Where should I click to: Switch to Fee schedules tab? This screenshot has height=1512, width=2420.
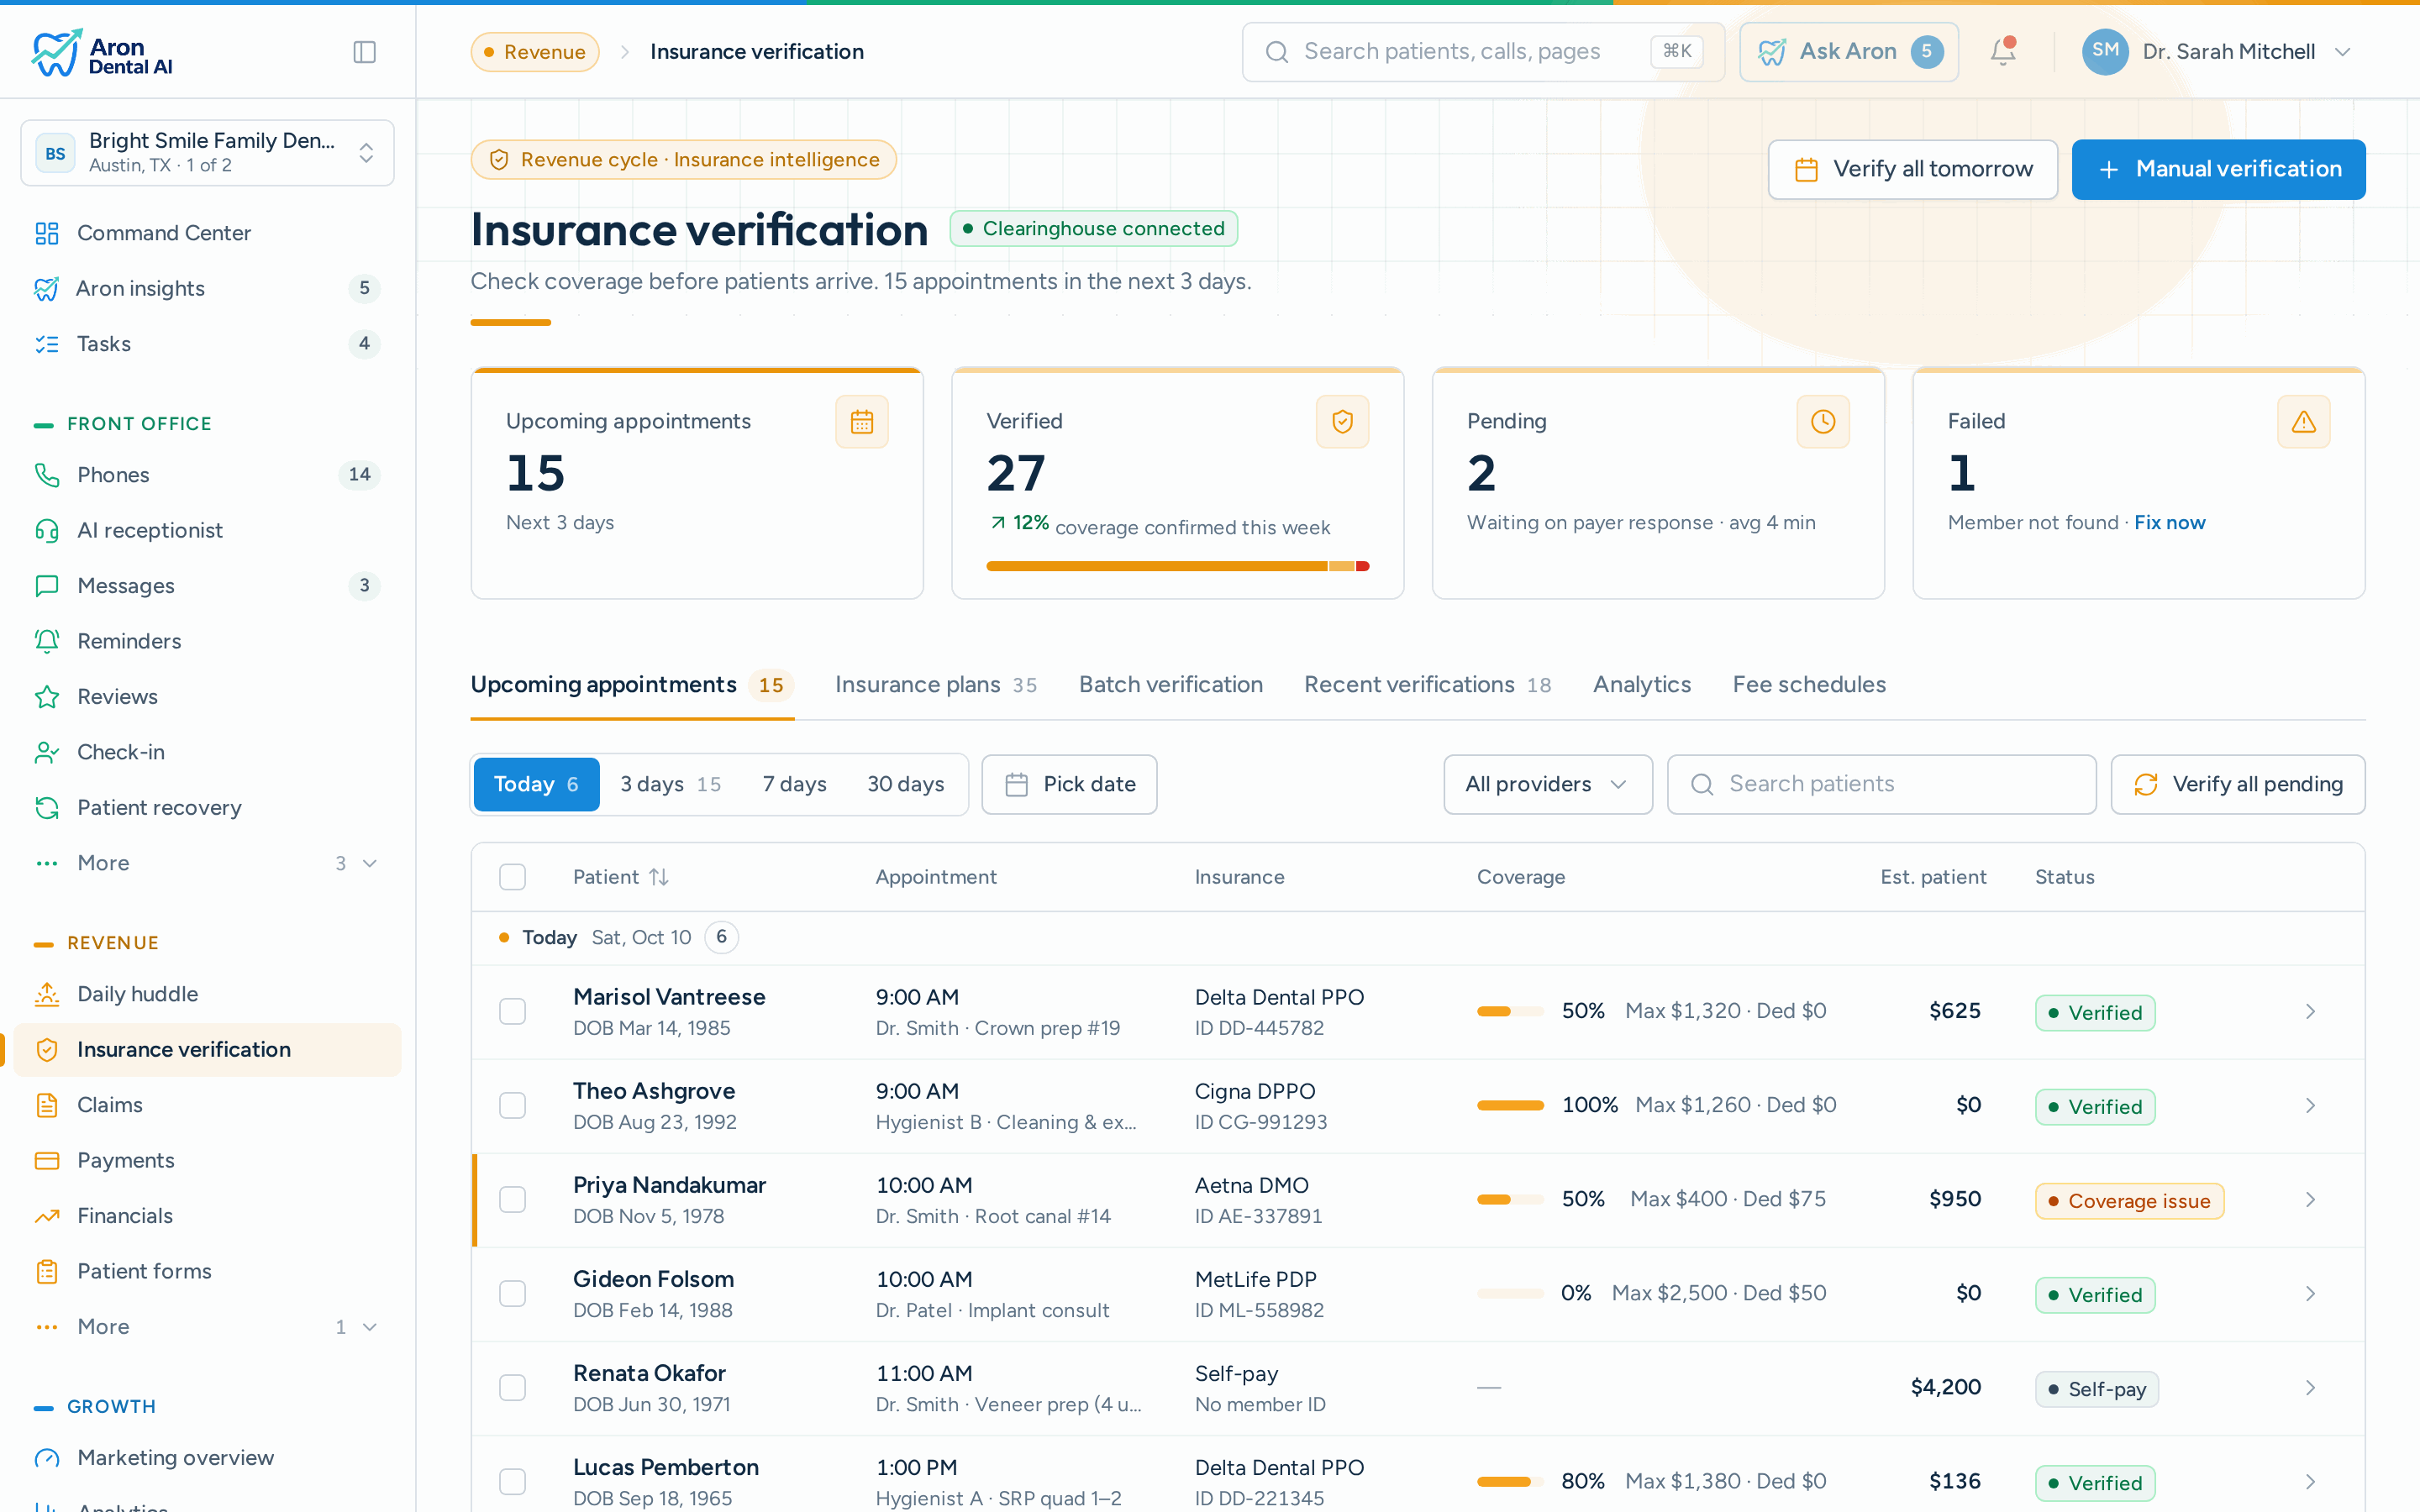pyautogui.click(x=1809, y=685)
